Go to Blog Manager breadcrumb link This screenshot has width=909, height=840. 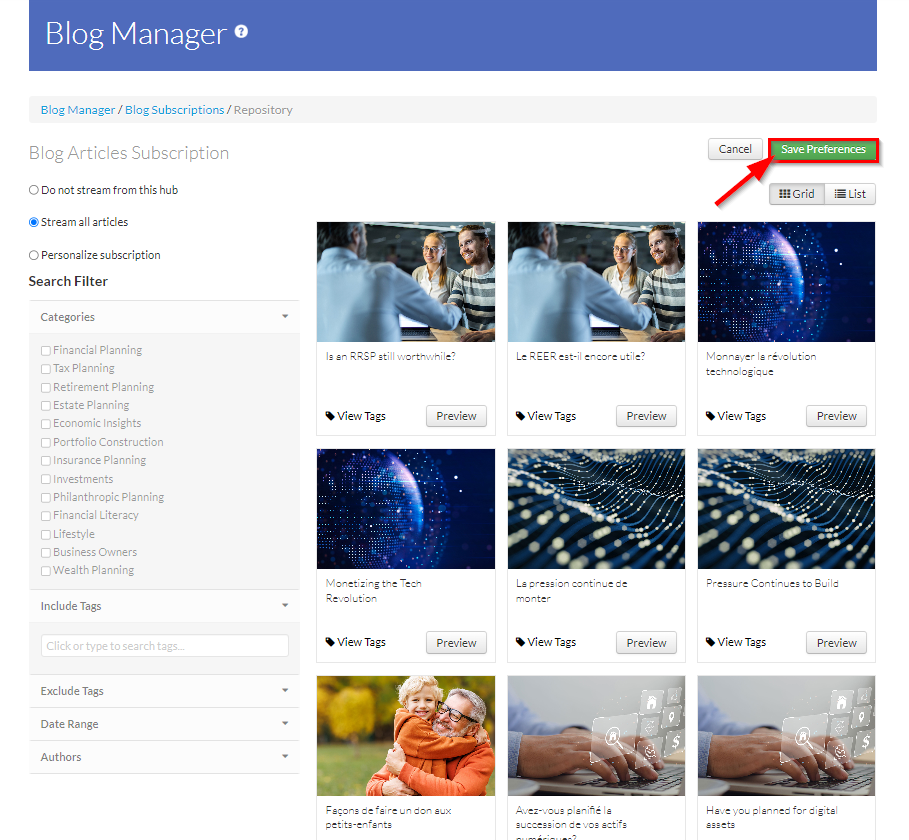click(78, 110)
